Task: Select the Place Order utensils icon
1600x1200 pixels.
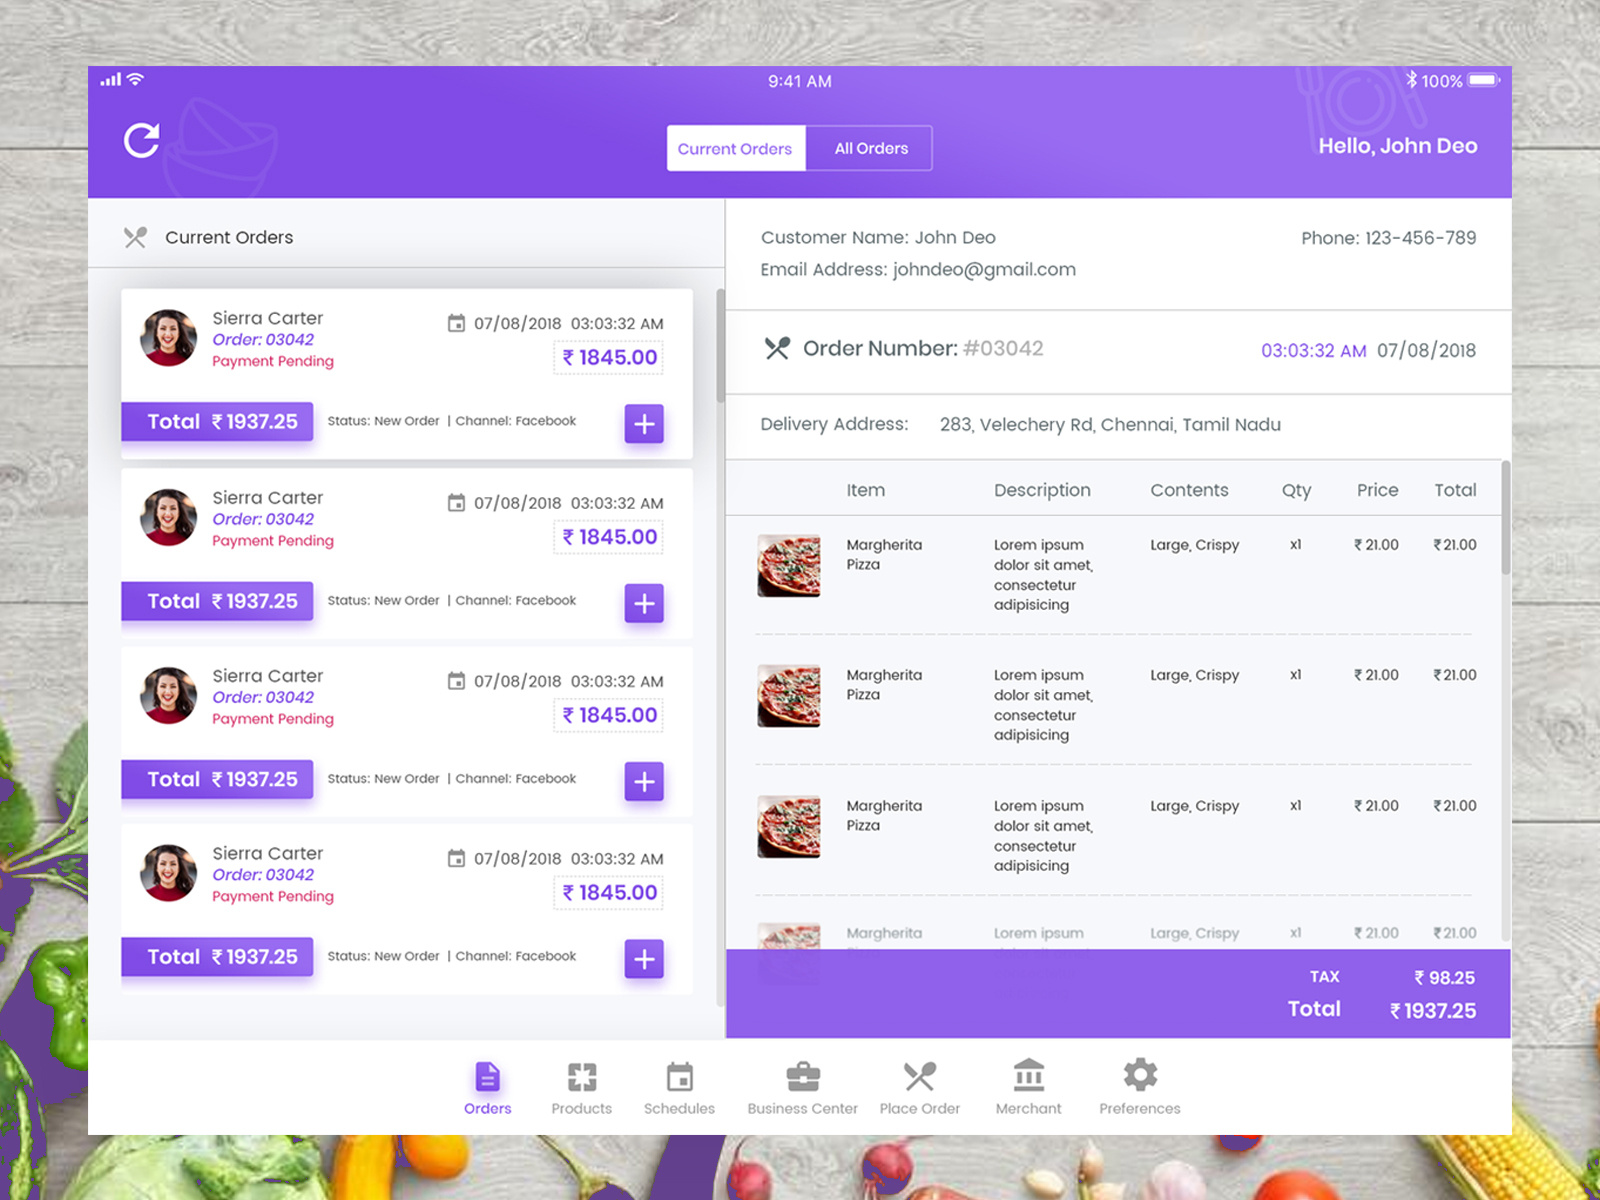Action: tap(920, 1078)
